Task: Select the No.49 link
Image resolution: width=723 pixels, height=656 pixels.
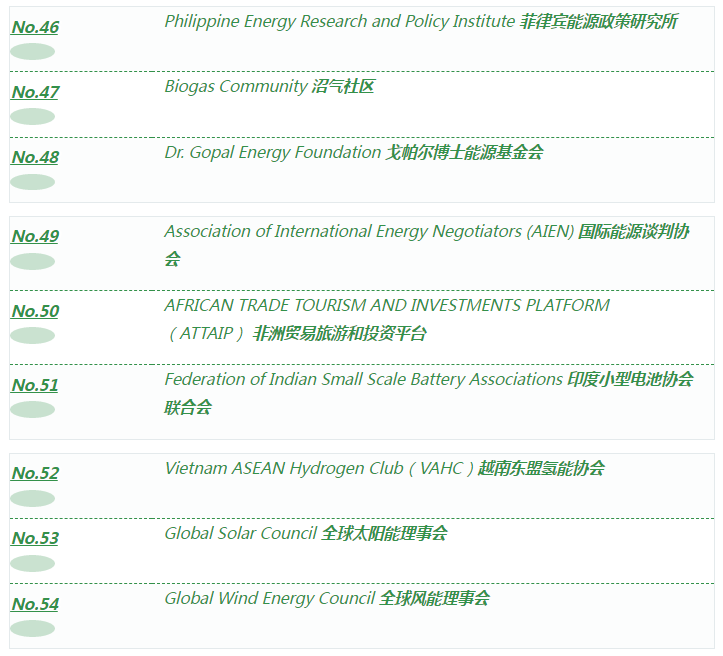Action: pyautogui.click(x=35, y=236)
